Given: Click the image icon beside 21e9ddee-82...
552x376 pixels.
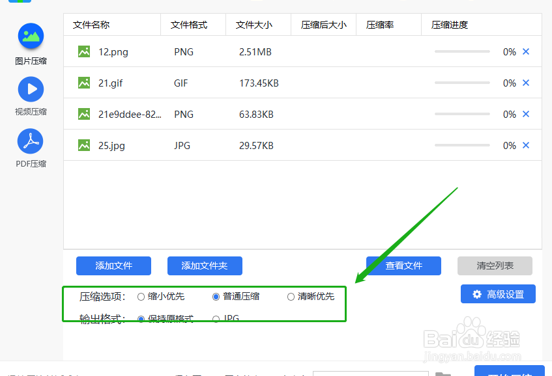Looking at the screenshot, I should tap(84, 114).
